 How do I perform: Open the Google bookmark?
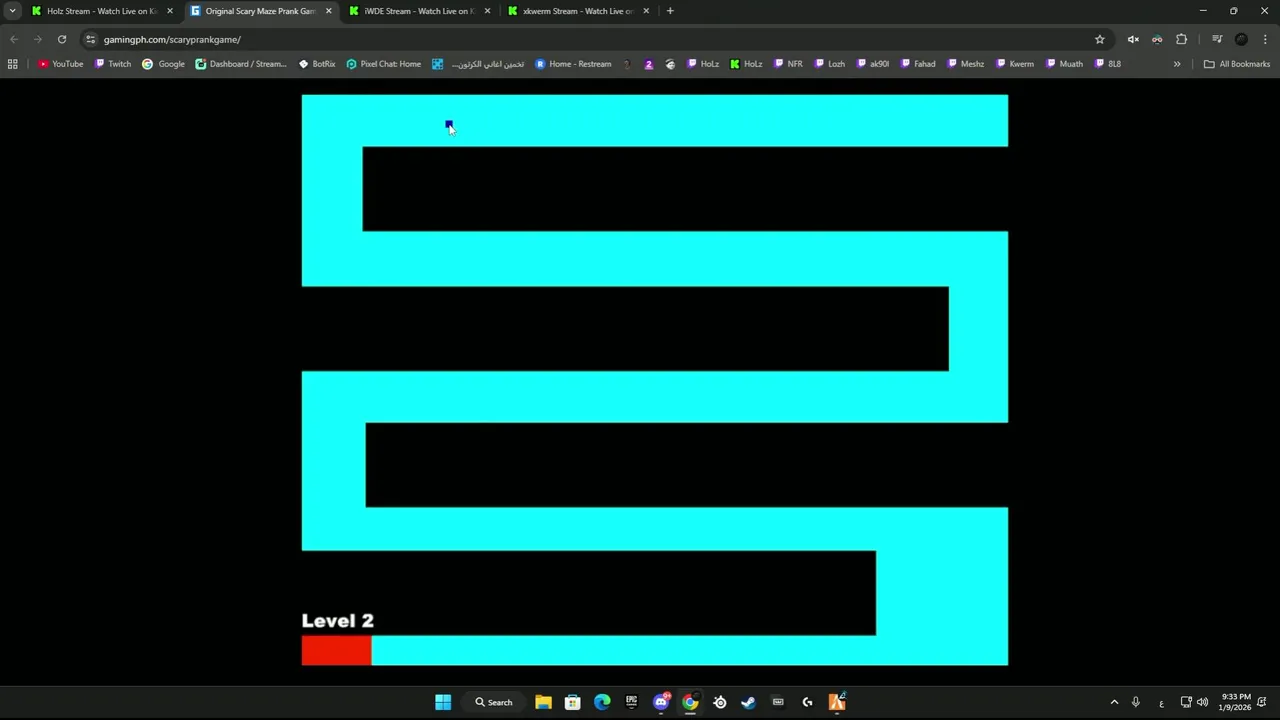pos(164,64)
